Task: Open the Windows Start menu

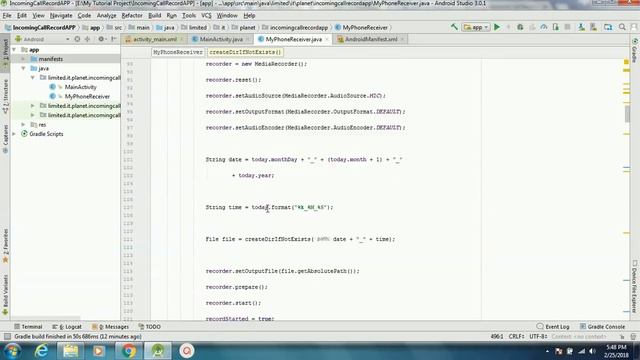Action: [x=12, y=351]
